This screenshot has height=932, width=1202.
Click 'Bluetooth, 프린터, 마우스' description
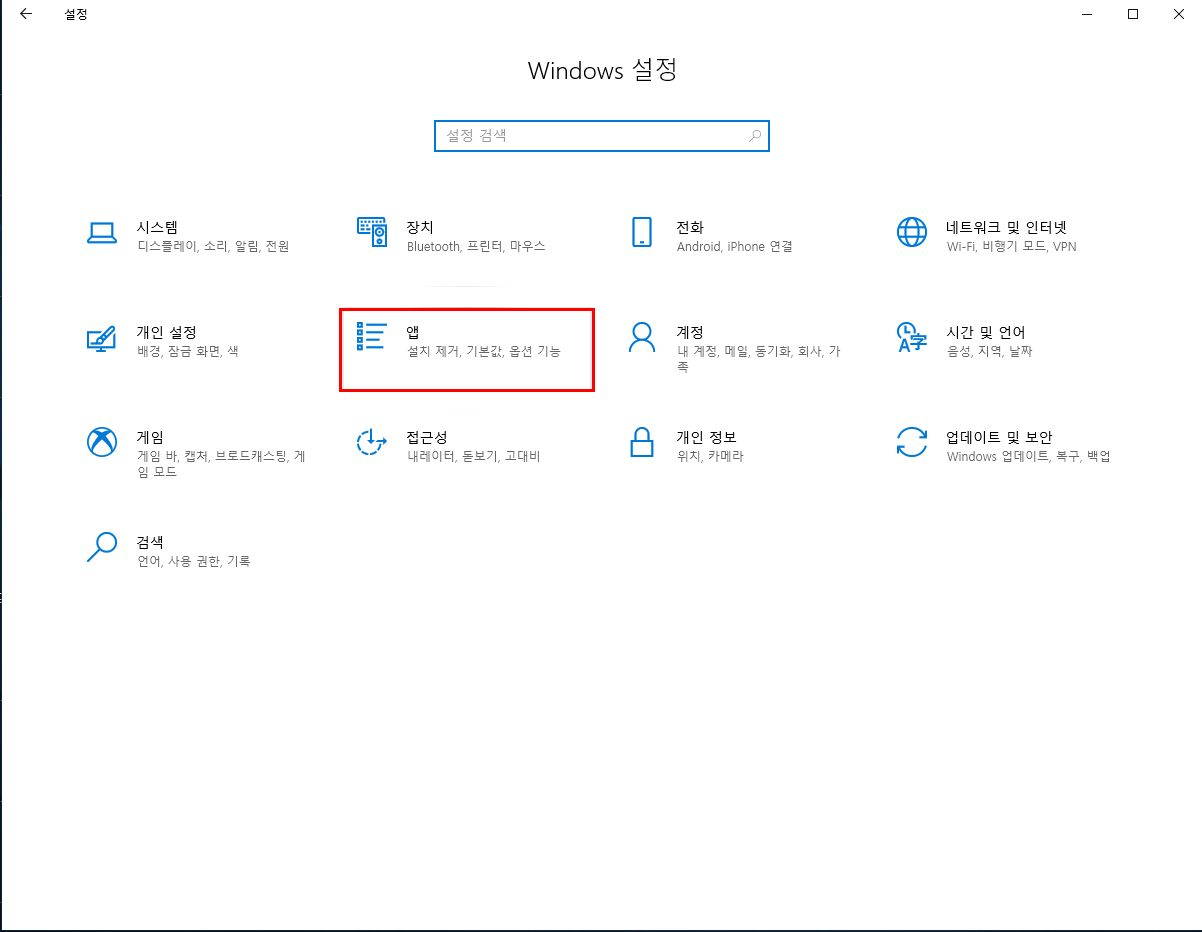pos(476,246)
